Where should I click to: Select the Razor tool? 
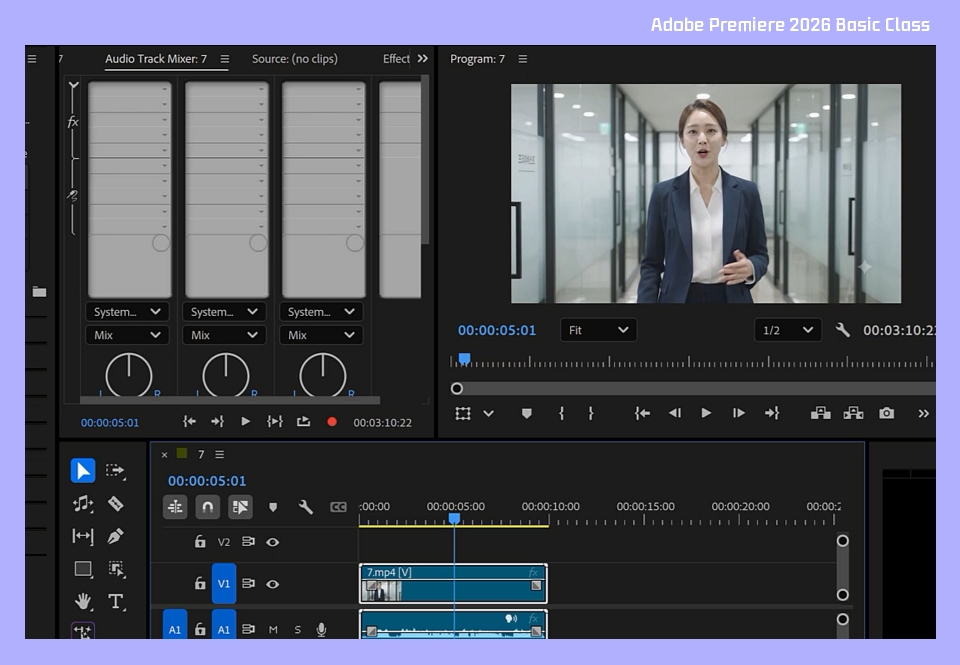116,503
